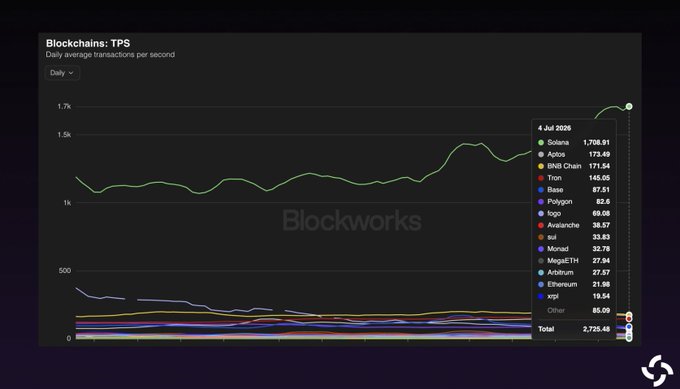Click the Tron red legend dot

pos(541,178)
